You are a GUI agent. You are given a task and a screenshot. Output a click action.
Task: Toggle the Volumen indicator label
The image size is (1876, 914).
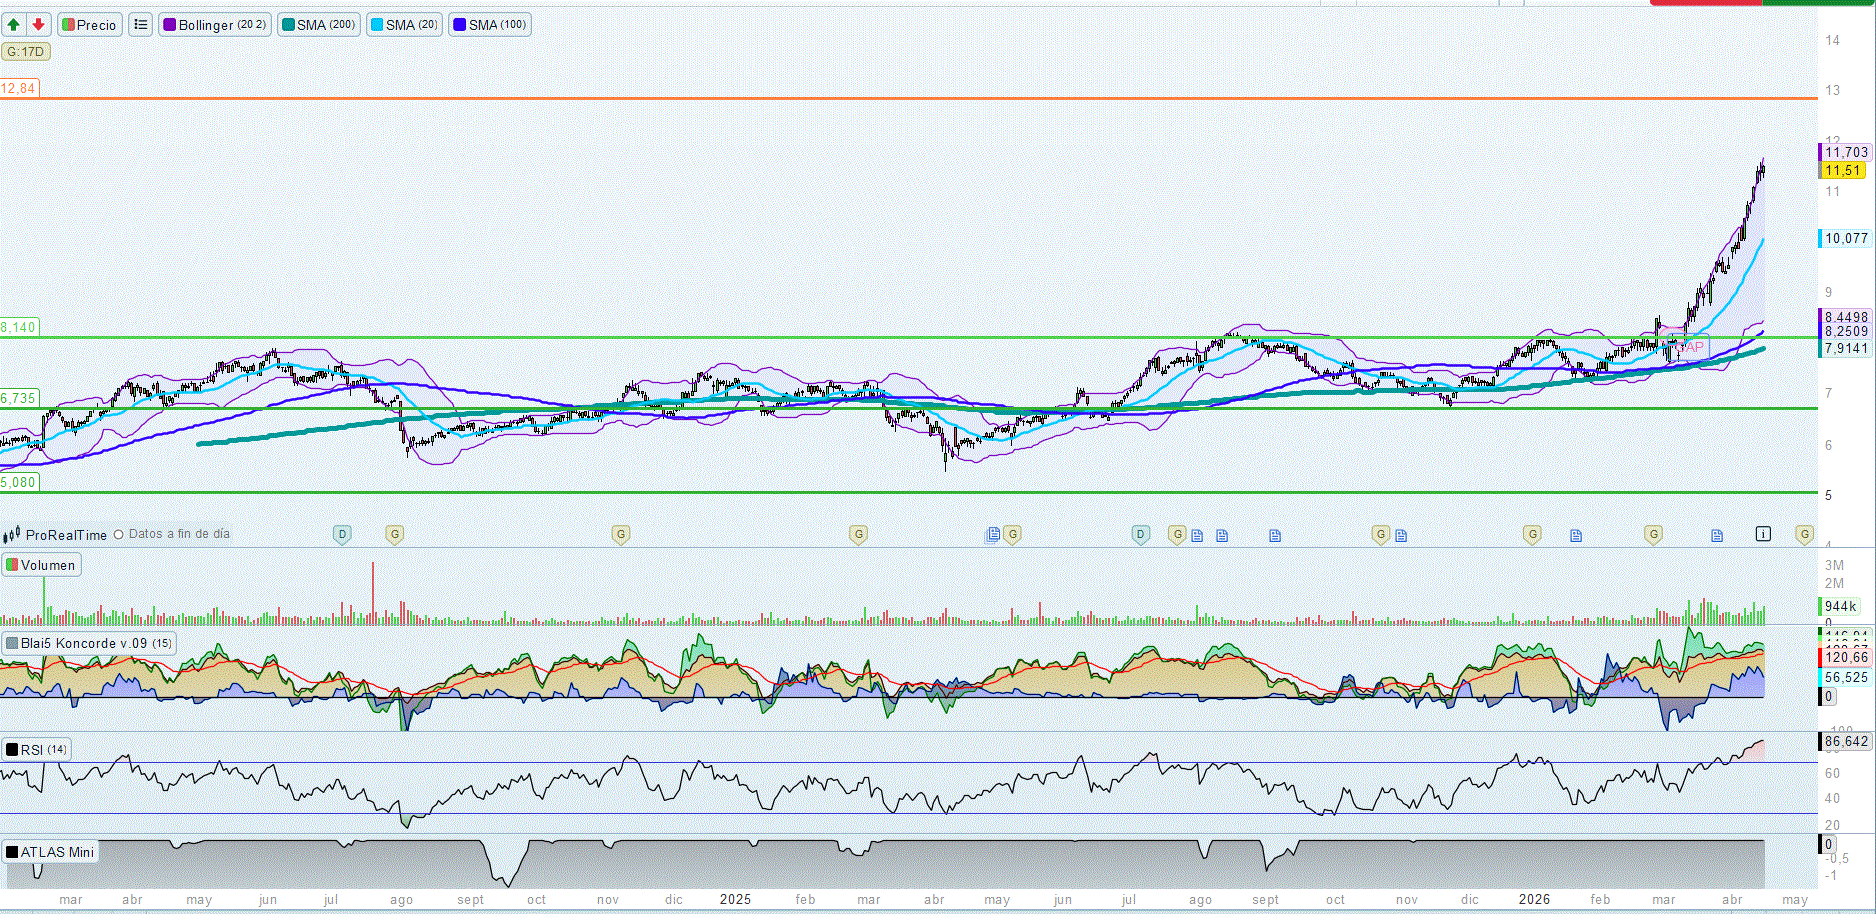pos(41,565)
